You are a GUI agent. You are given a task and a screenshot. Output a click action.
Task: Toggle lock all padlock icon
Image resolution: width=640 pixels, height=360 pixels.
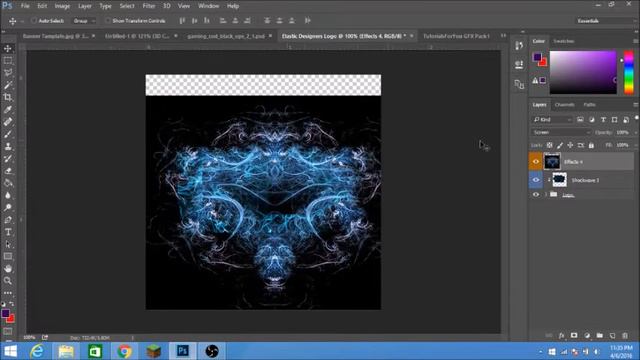591,145
